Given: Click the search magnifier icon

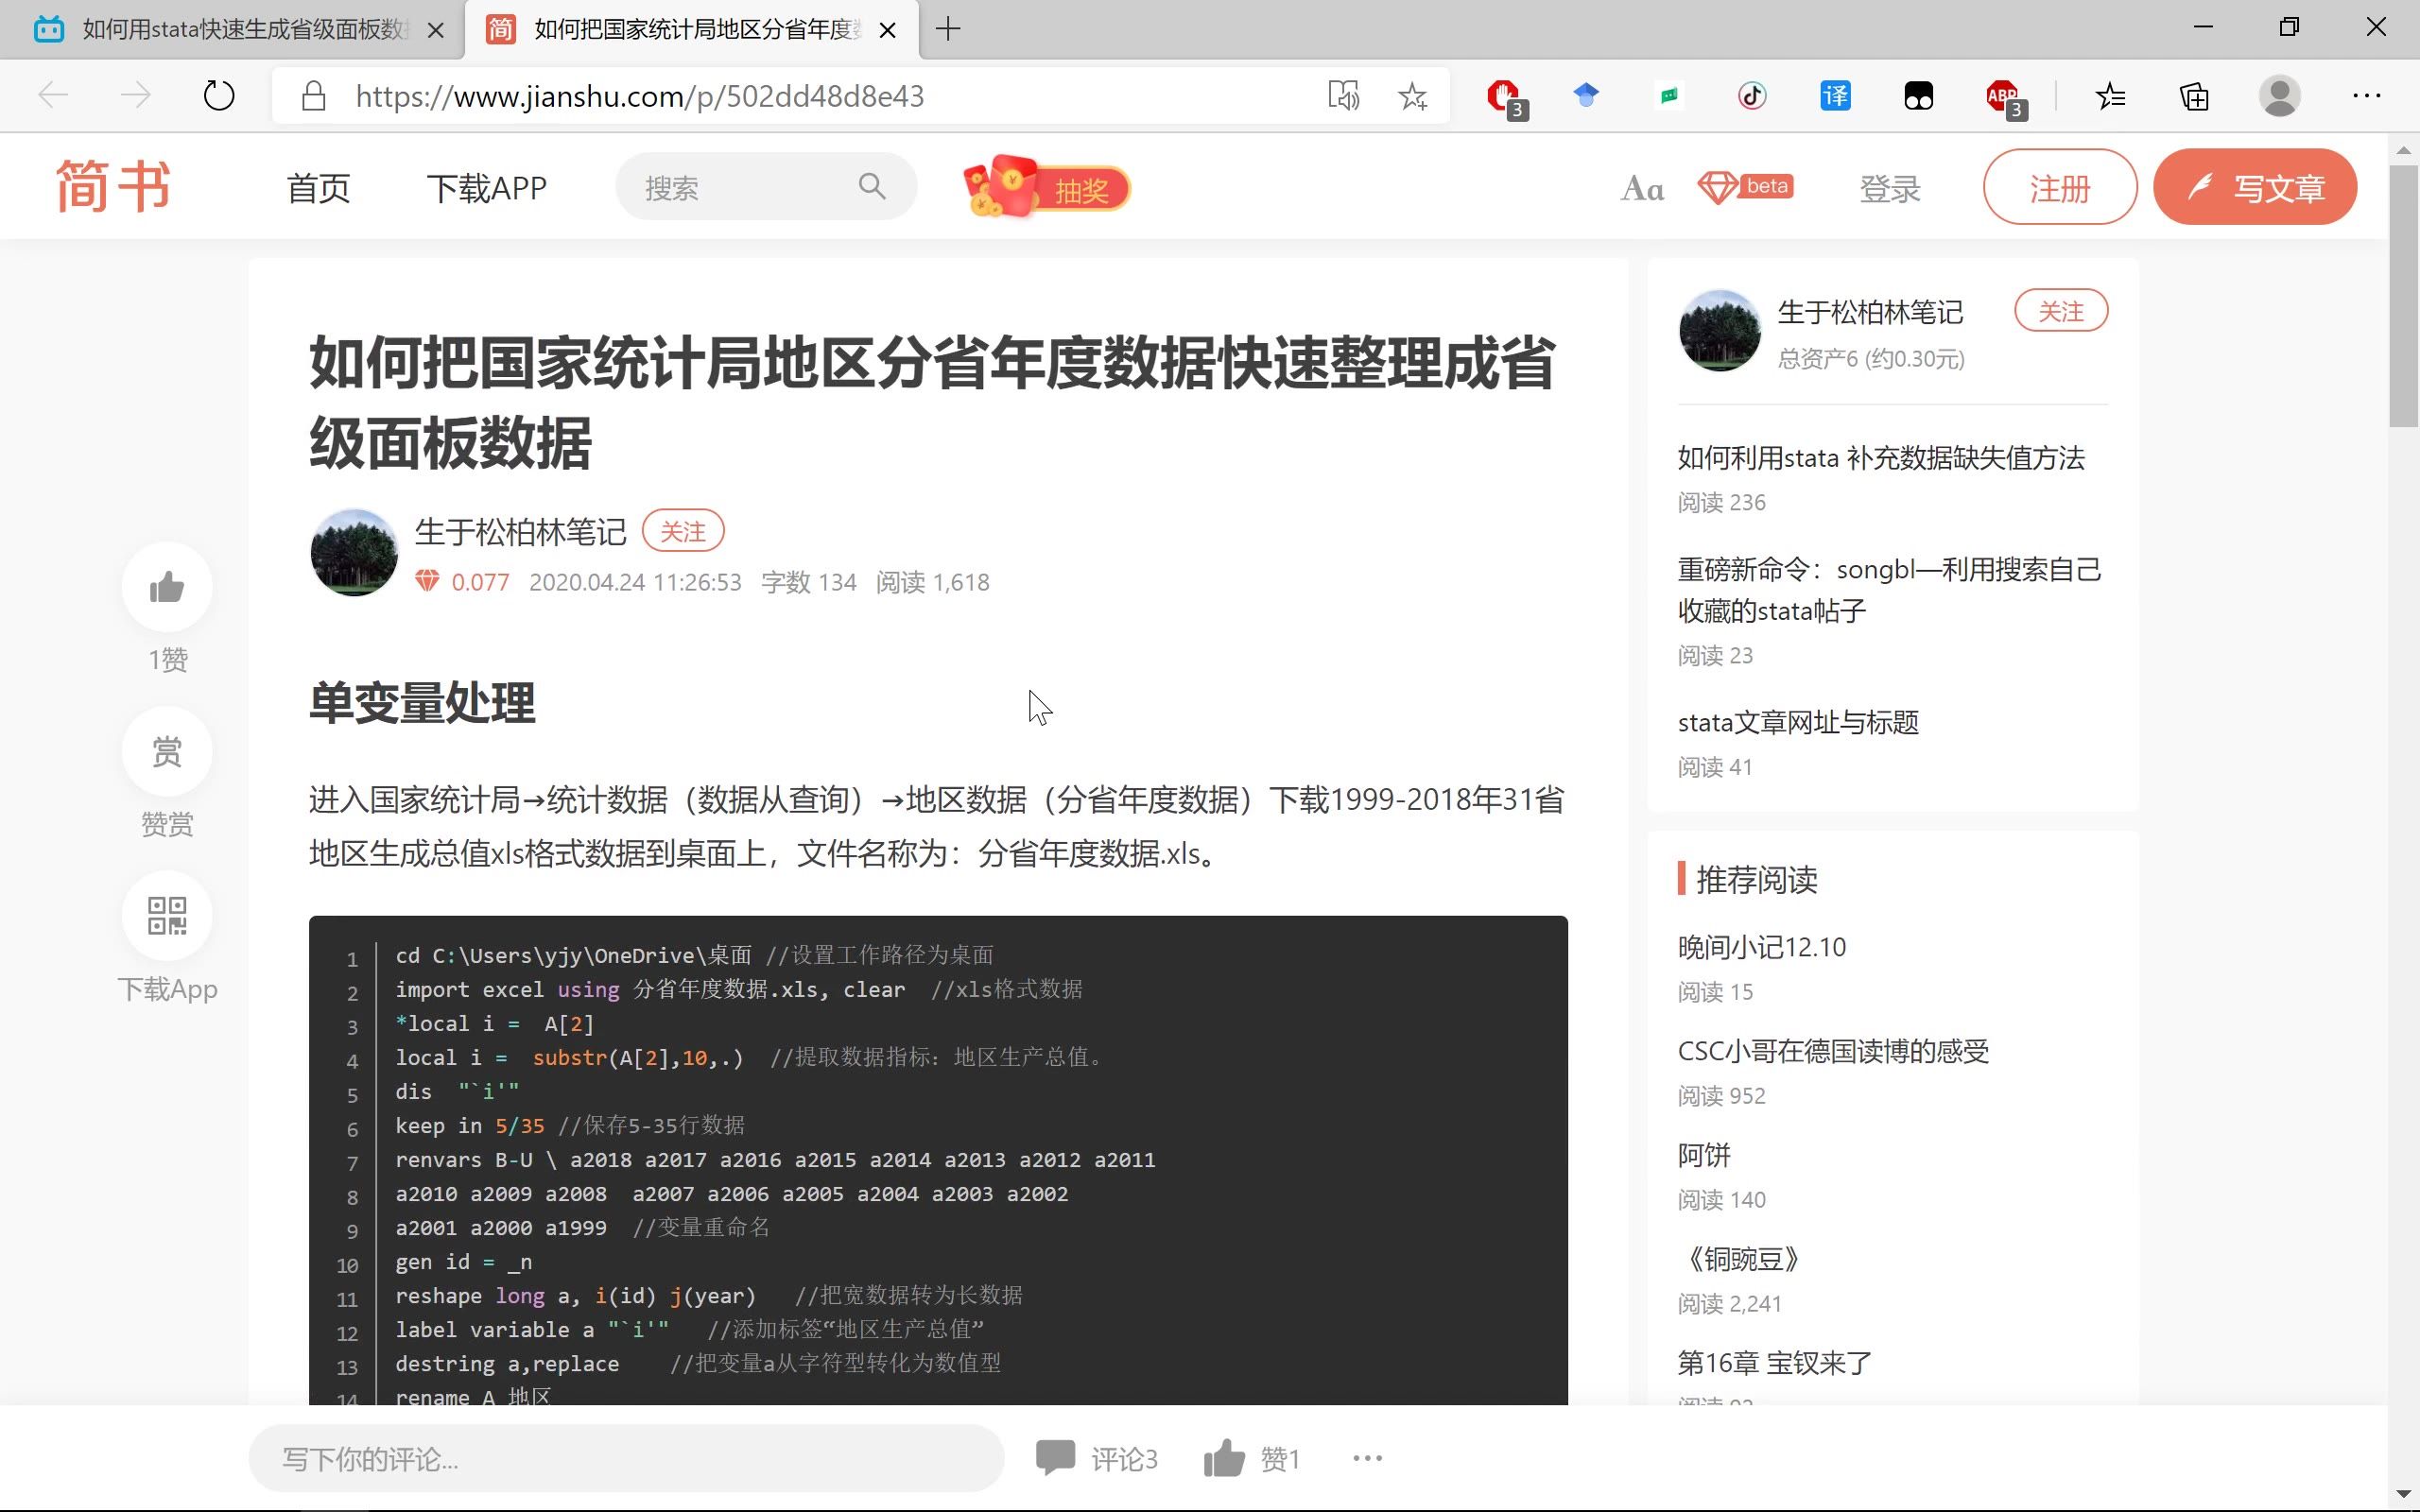Looking at the screenshot, I should tap(872, 187).
